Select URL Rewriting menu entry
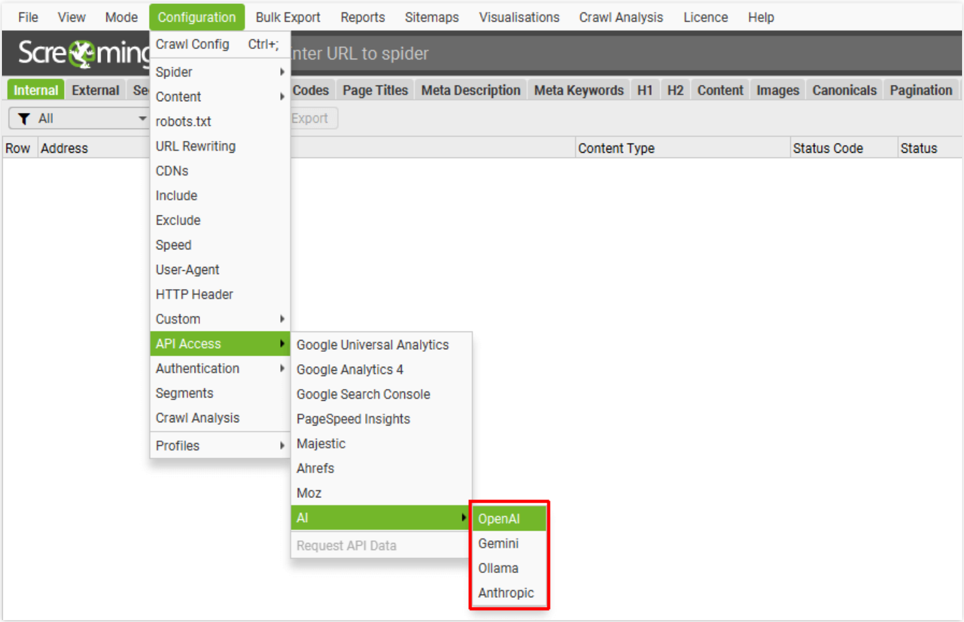Image resolution: width=964 pixels, height=622 pixels. click(x=219, y=146)
